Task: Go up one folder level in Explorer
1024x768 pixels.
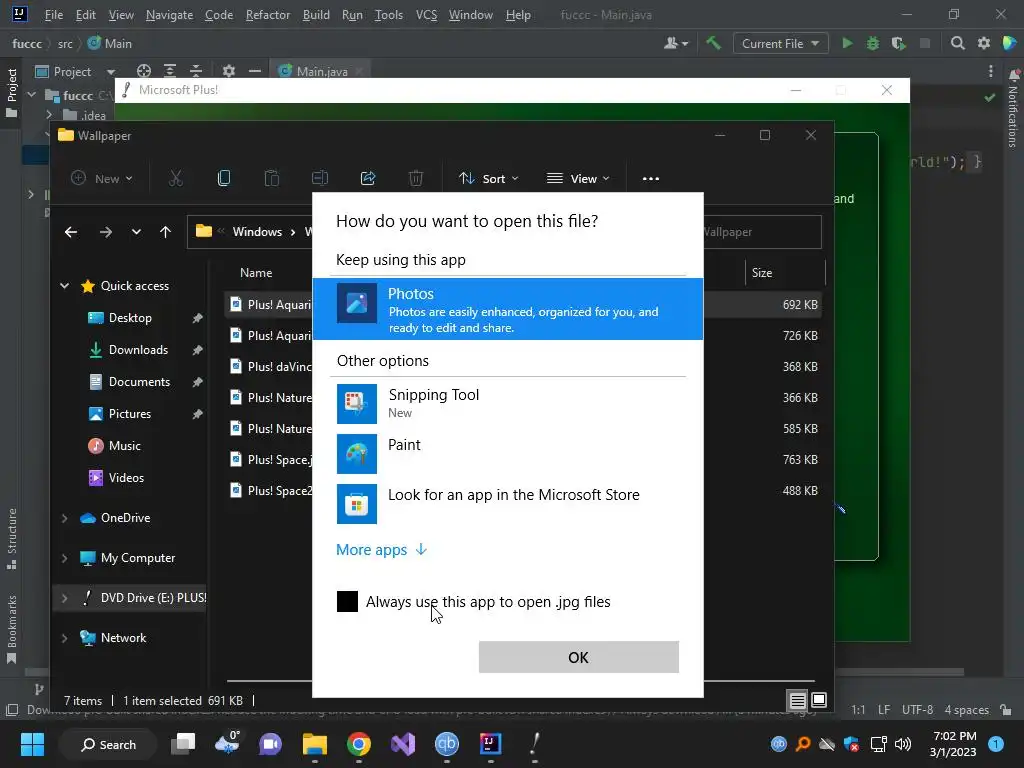Action: coord(165,232)
